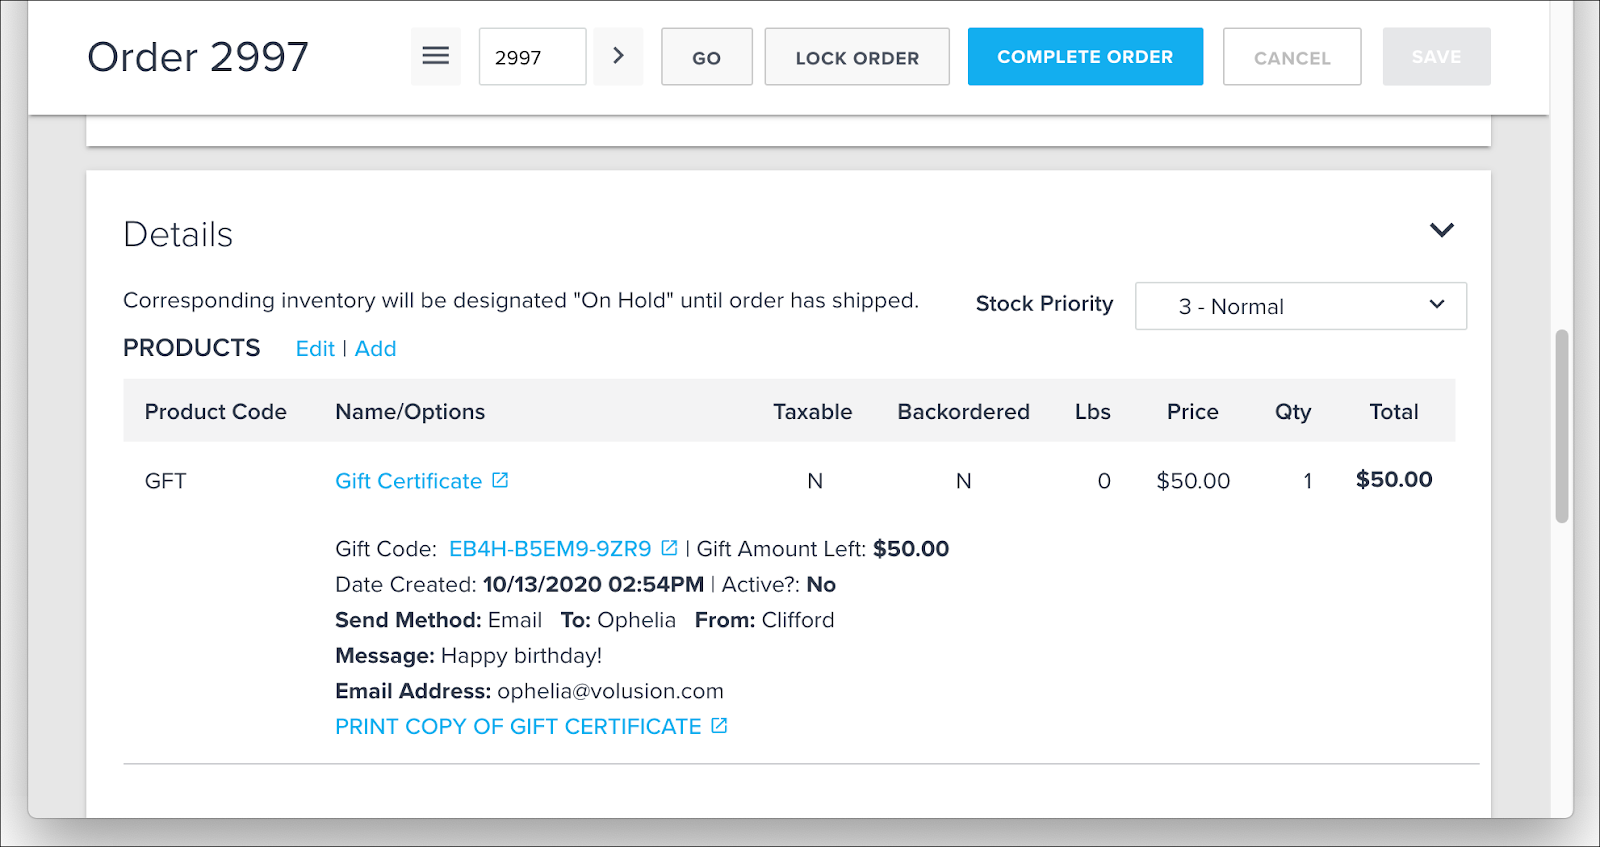
Task: Open the Gift Certificate product link
Action: click(x=408, y=481)
